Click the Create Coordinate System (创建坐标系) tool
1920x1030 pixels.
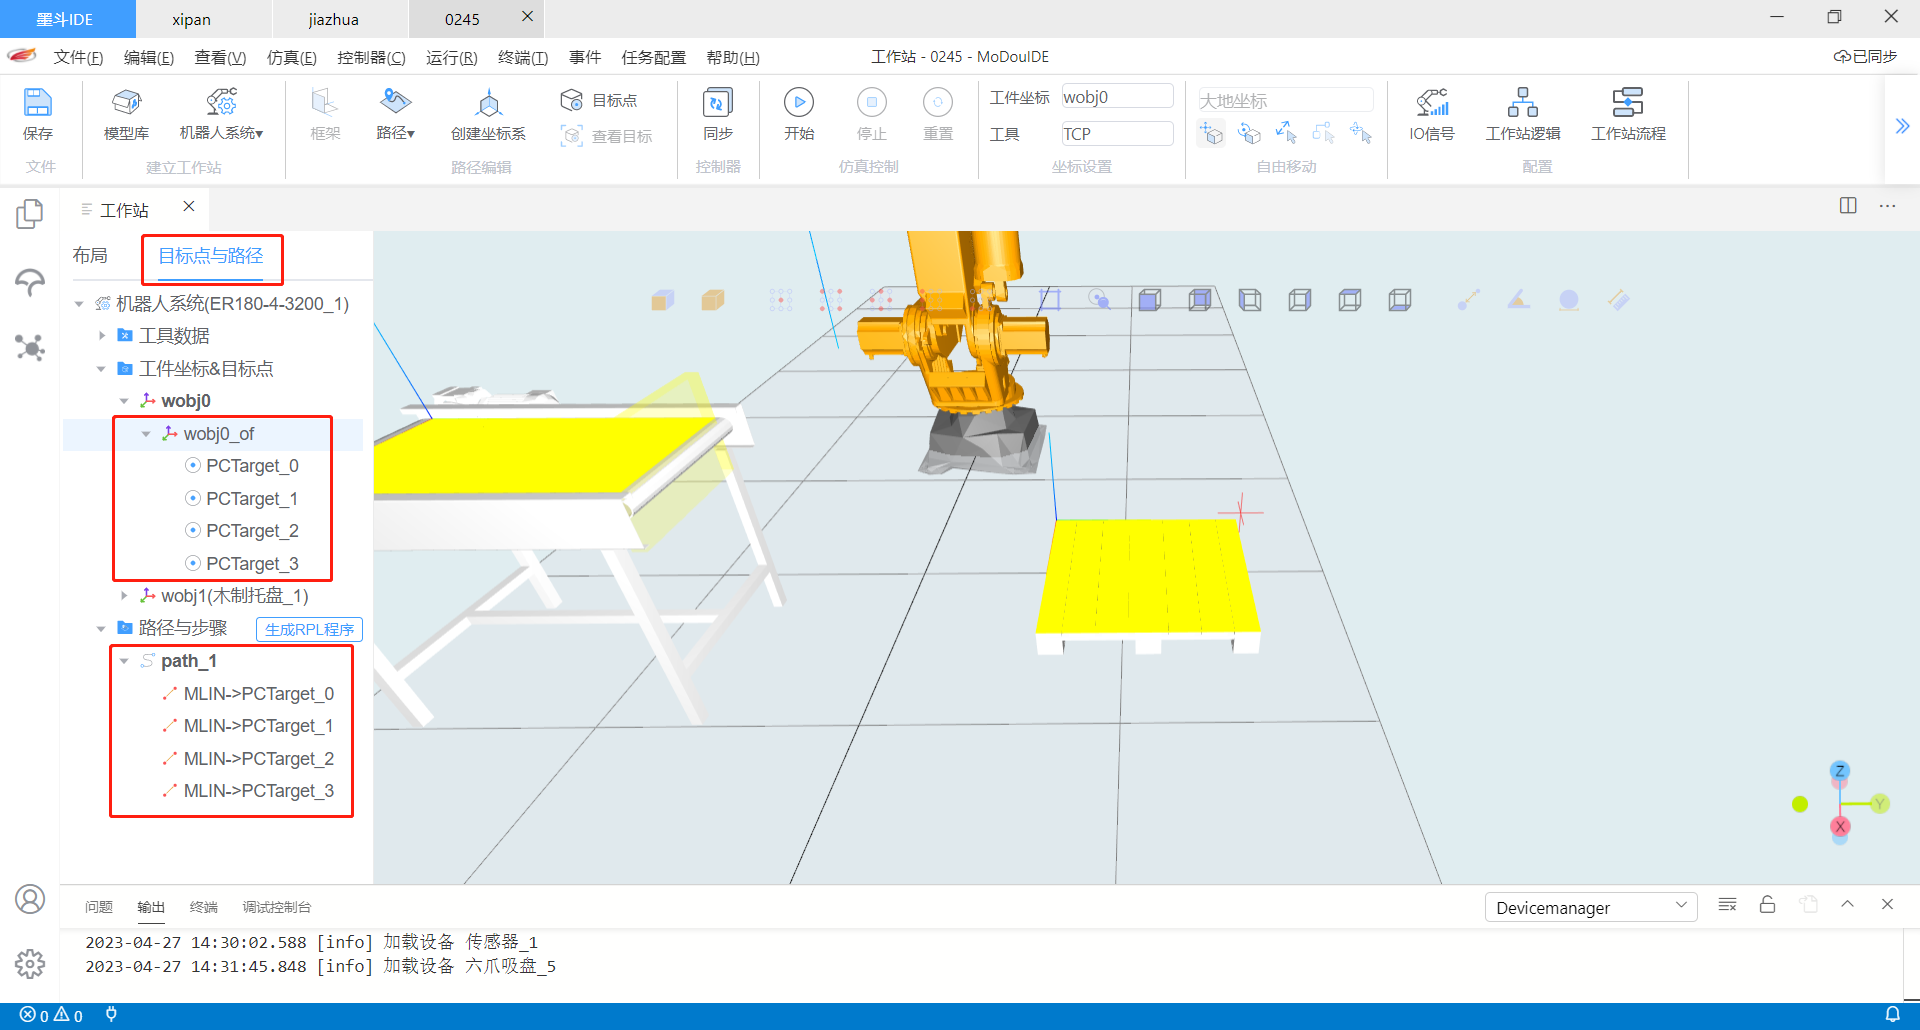click(488, 112)
